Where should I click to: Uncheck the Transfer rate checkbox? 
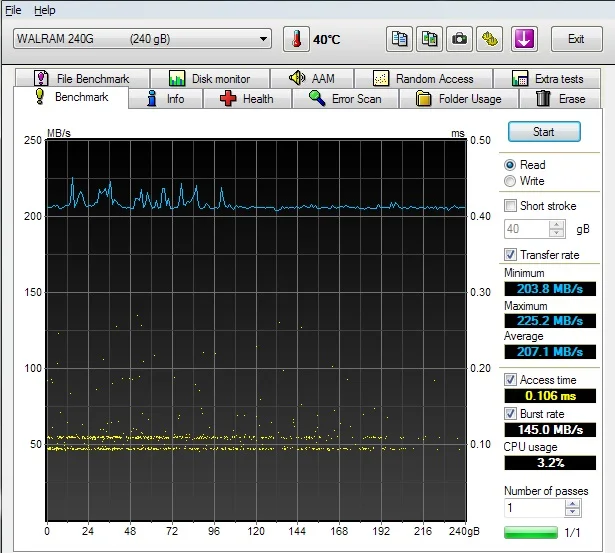511,255
